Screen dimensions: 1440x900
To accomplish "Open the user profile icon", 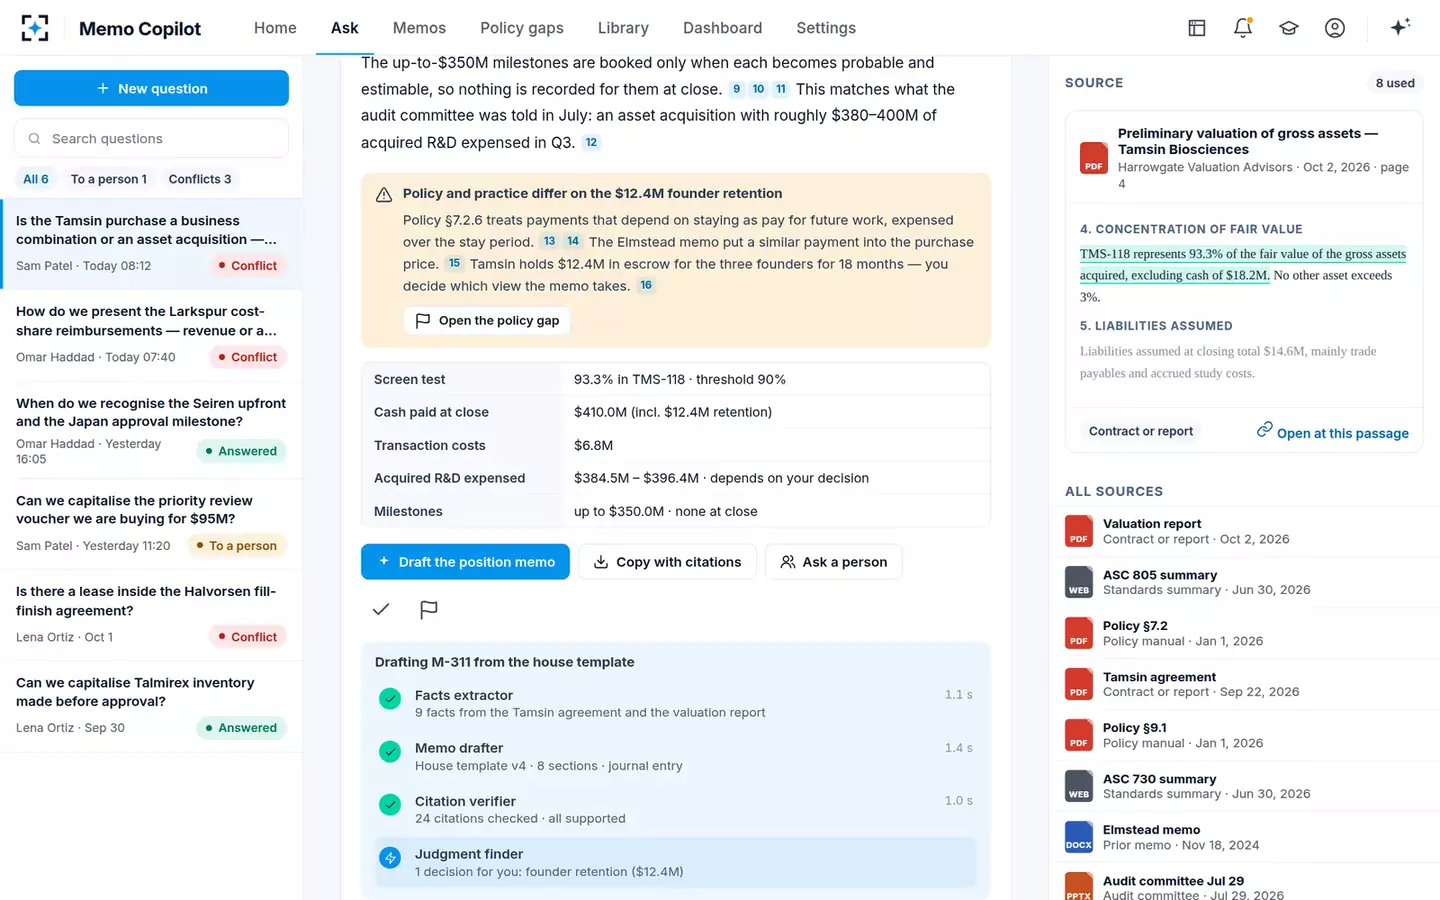I will pyautogui.click(x=1335, y=28).
